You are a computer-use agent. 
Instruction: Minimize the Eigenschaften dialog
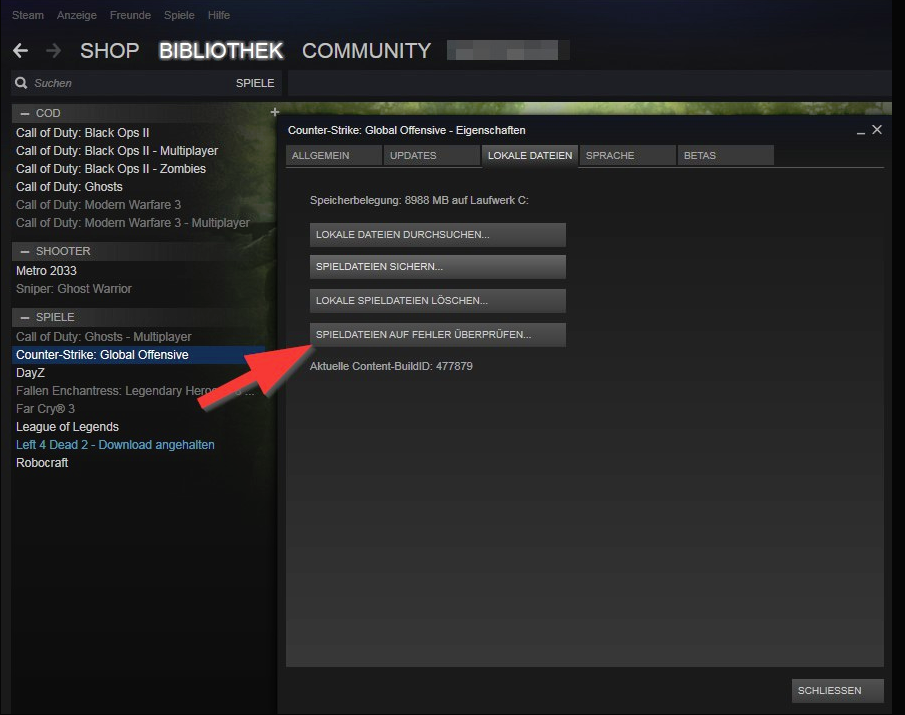click(861, 131)
